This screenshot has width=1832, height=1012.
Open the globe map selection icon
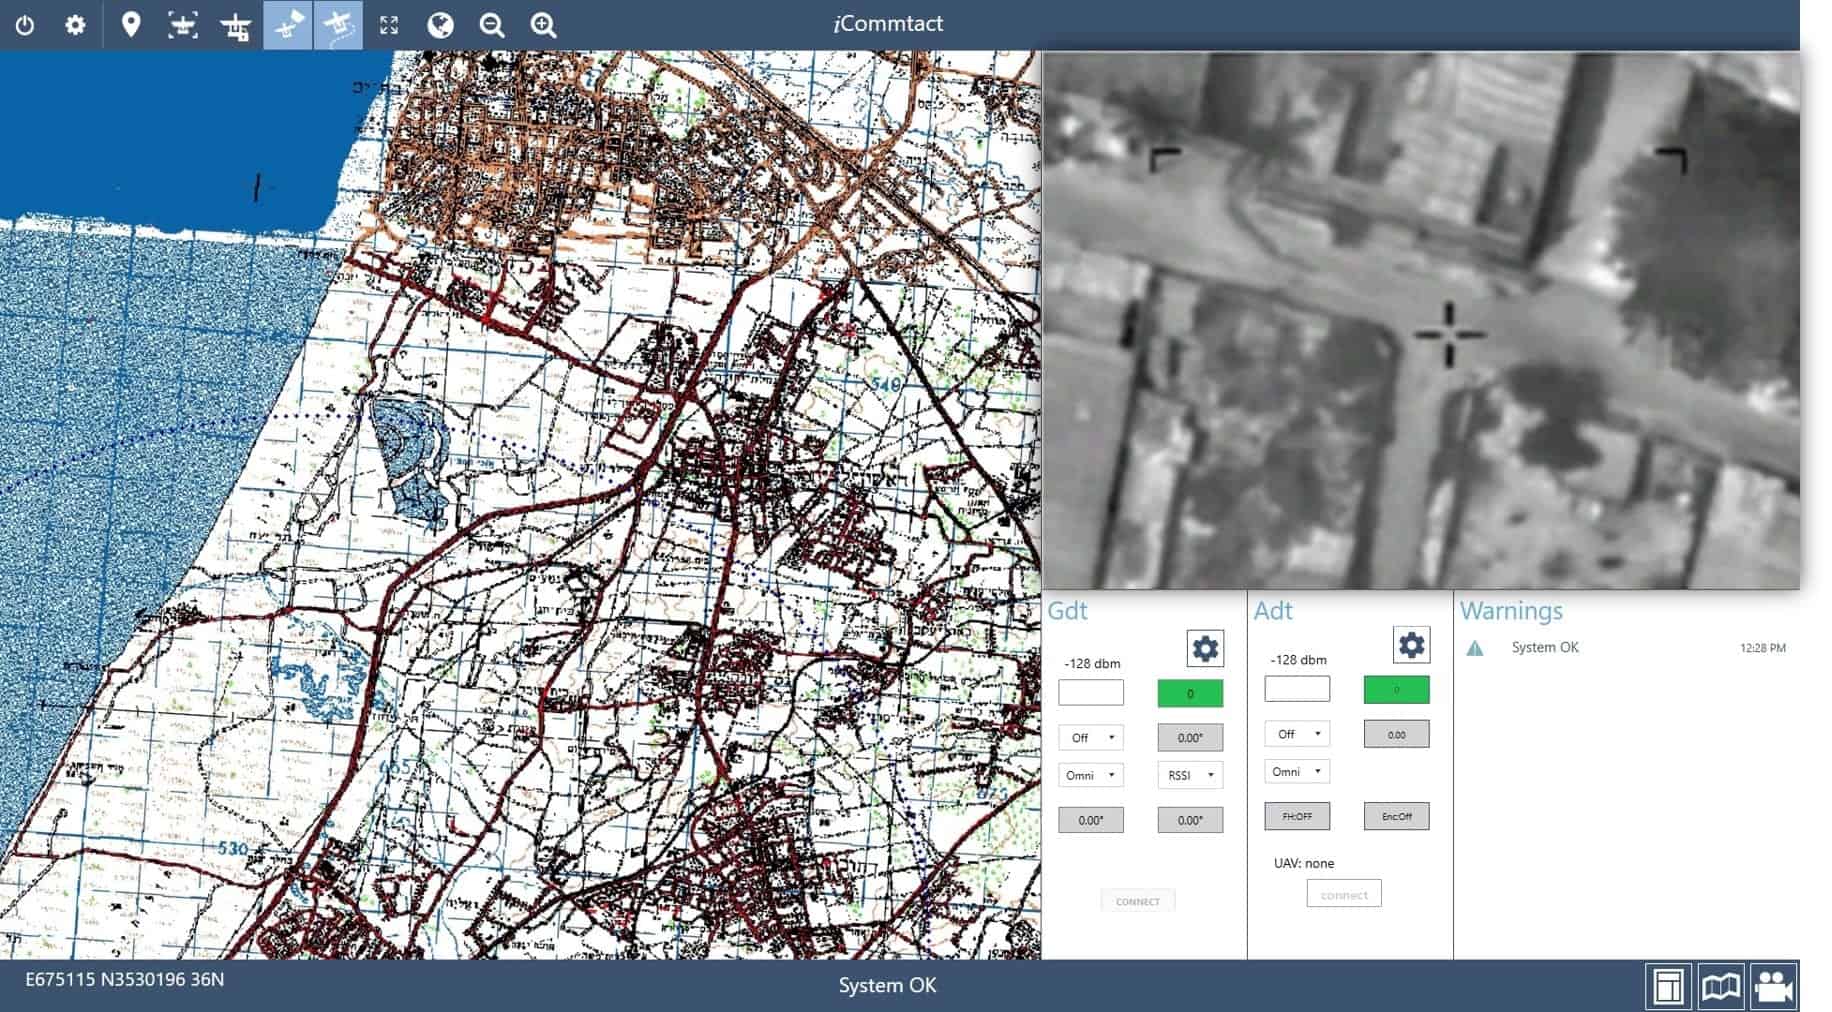[x=440, y=25]
